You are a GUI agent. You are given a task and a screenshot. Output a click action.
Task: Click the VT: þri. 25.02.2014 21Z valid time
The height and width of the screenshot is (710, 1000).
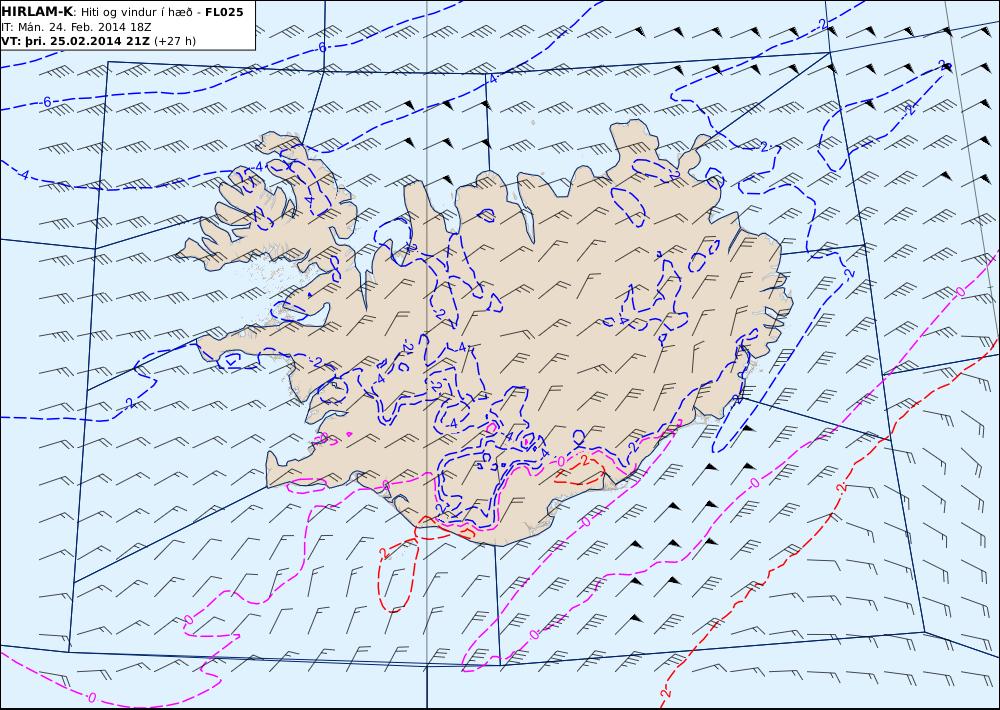tap(75, 41)
